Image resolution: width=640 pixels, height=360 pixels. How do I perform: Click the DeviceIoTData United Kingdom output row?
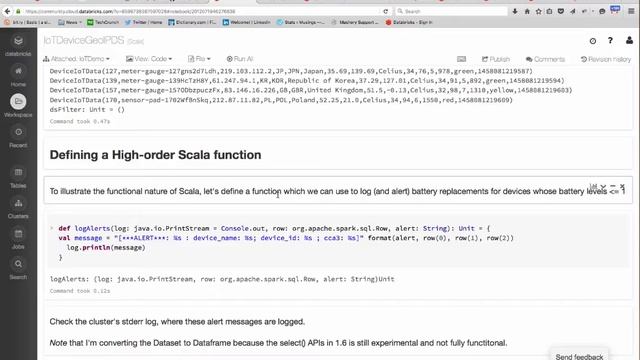tap(311, 90)
